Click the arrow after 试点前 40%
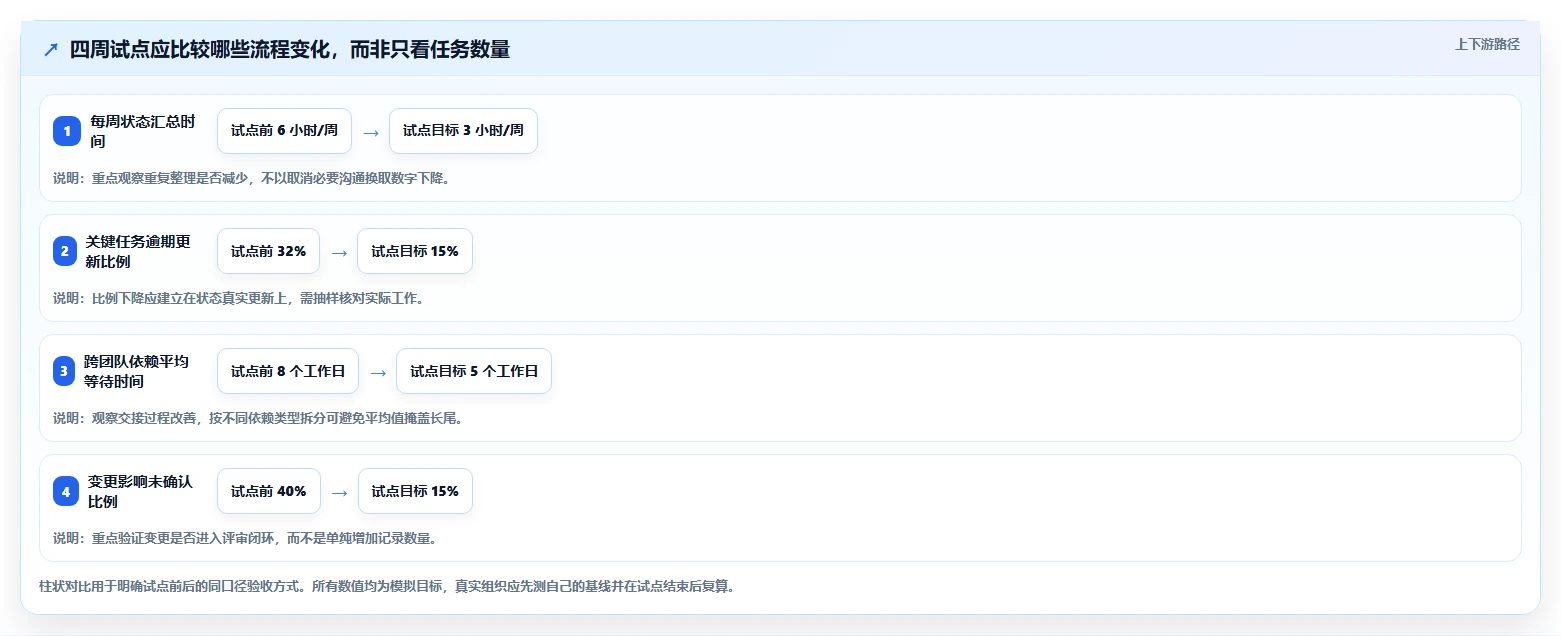 340,492
